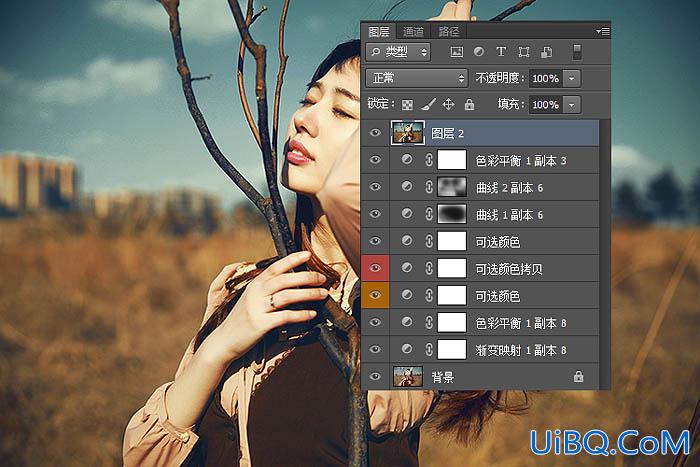
Task: Select the 图层 2 layer thumbnail
Action: click(408, 133)
